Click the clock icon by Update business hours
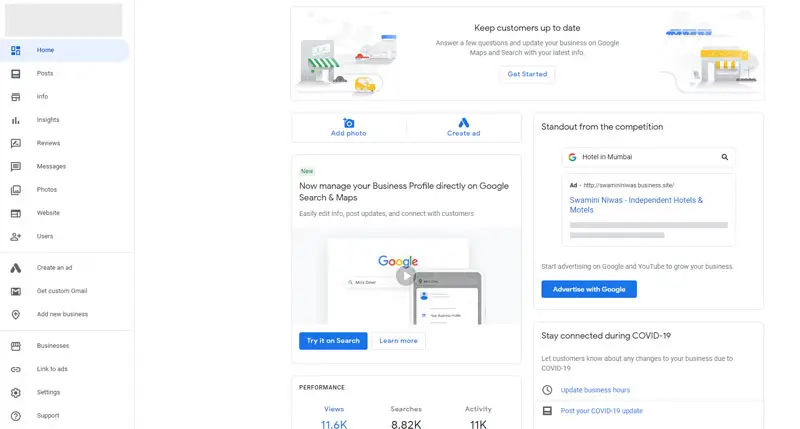This screenshot has width=800, height=429. tap(547, 390)
